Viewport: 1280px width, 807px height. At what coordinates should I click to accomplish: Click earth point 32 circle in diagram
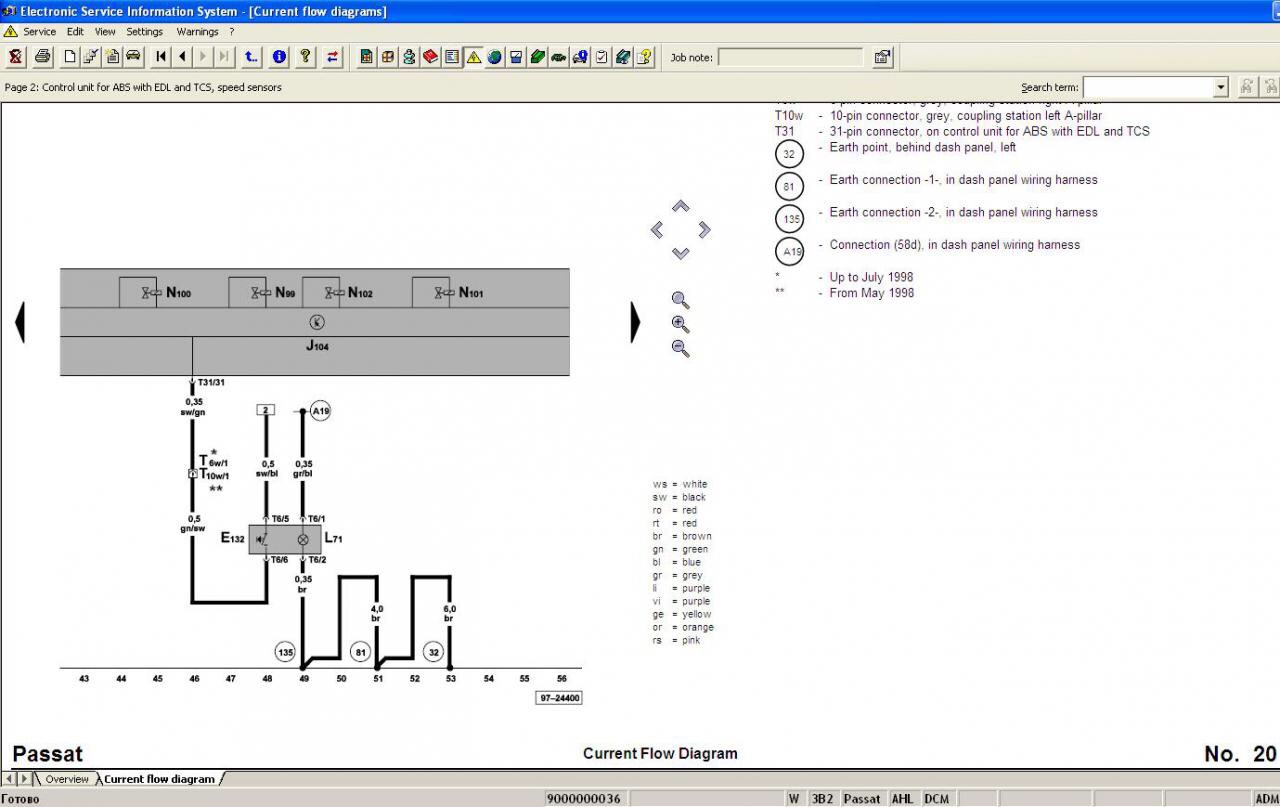pyautogui.click(x=433, y=652)
